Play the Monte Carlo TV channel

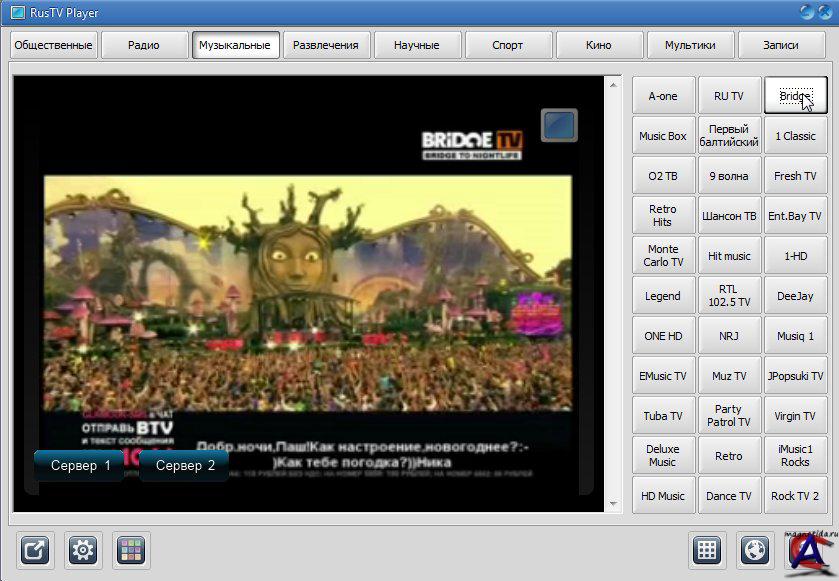tap(663, 256)
